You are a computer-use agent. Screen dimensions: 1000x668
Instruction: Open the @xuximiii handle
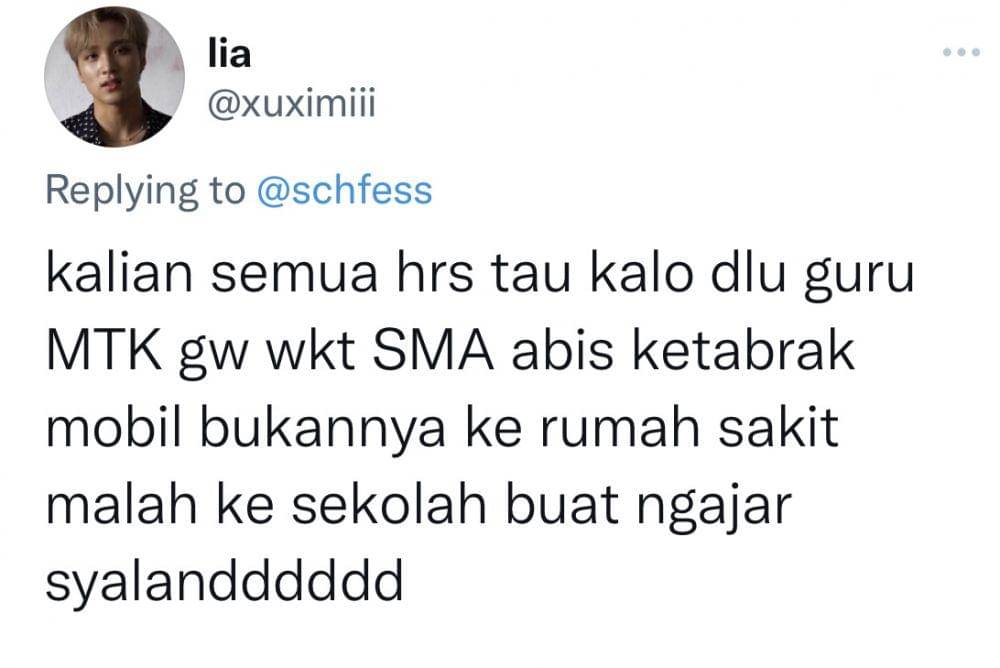point(291,103)
